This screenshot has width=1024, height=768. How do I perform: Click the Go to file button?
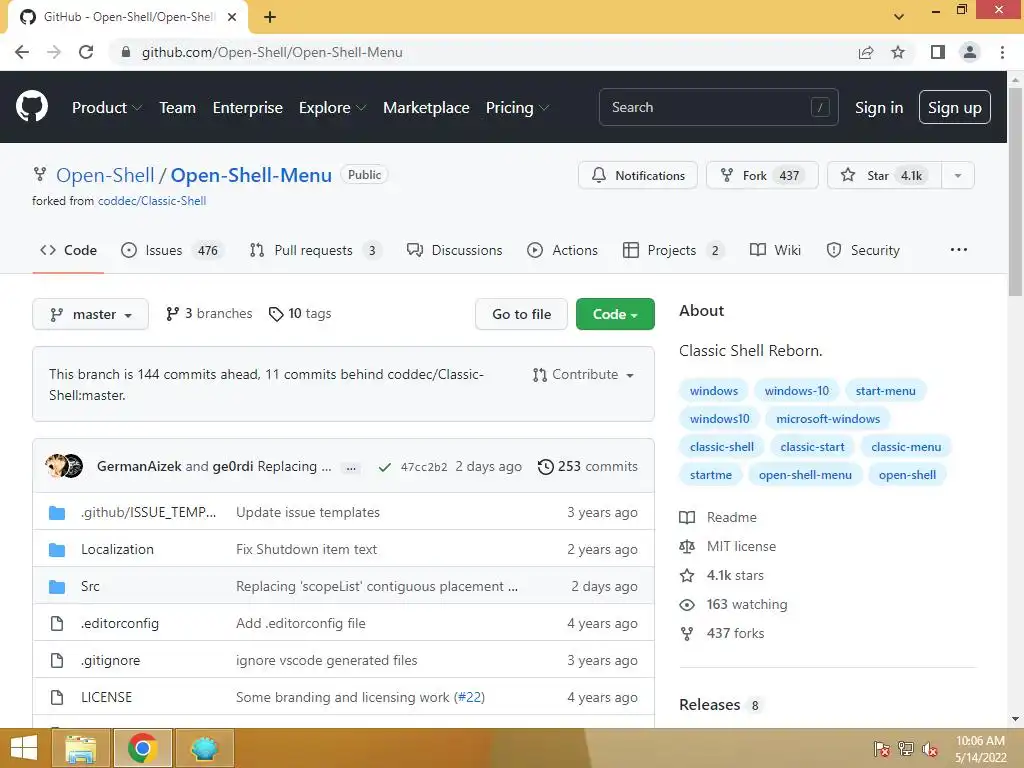521,314
